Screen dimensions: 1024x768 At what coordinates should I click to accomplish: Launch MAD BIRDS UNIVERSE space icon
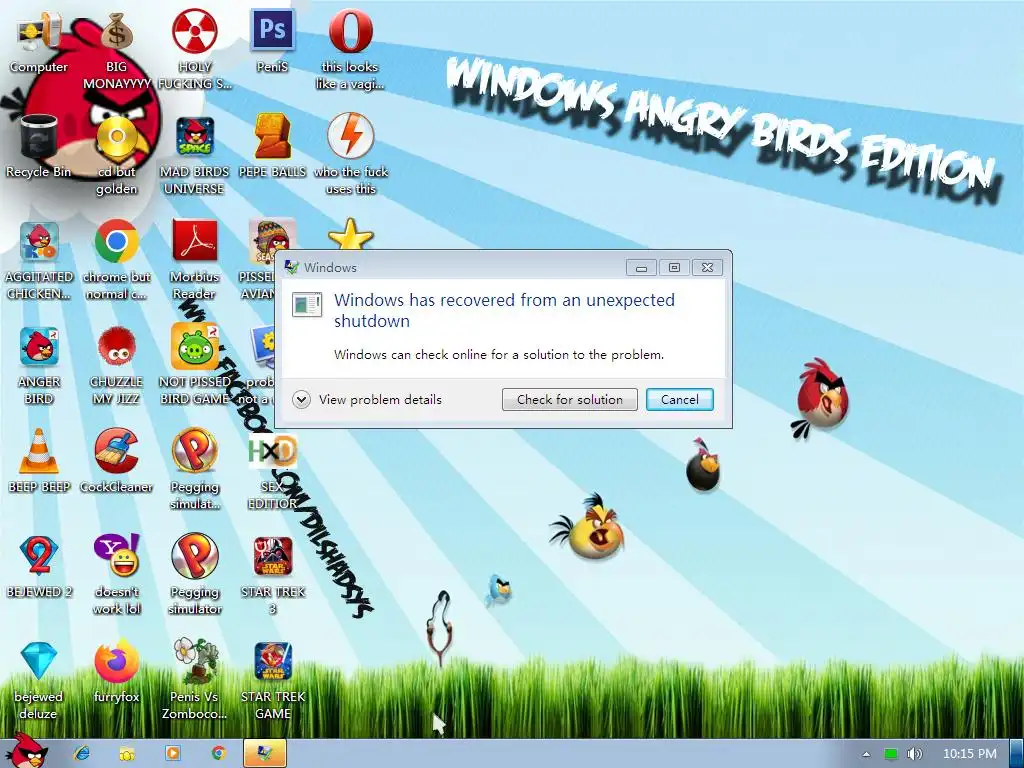point(195,153)
